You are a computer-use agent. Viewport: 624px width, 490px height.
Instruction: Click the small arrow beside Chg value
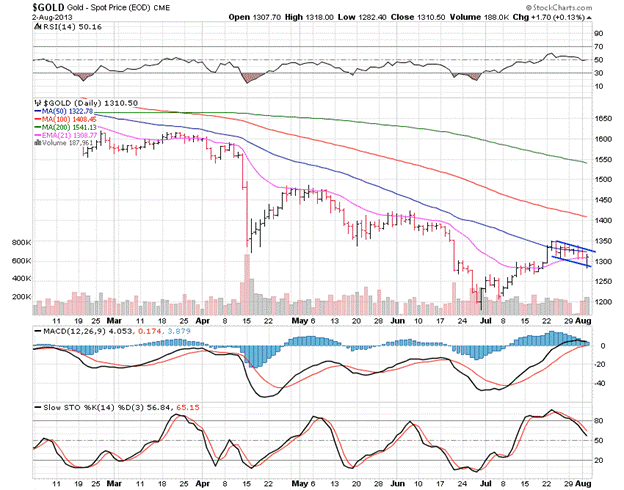pos(589,18)
